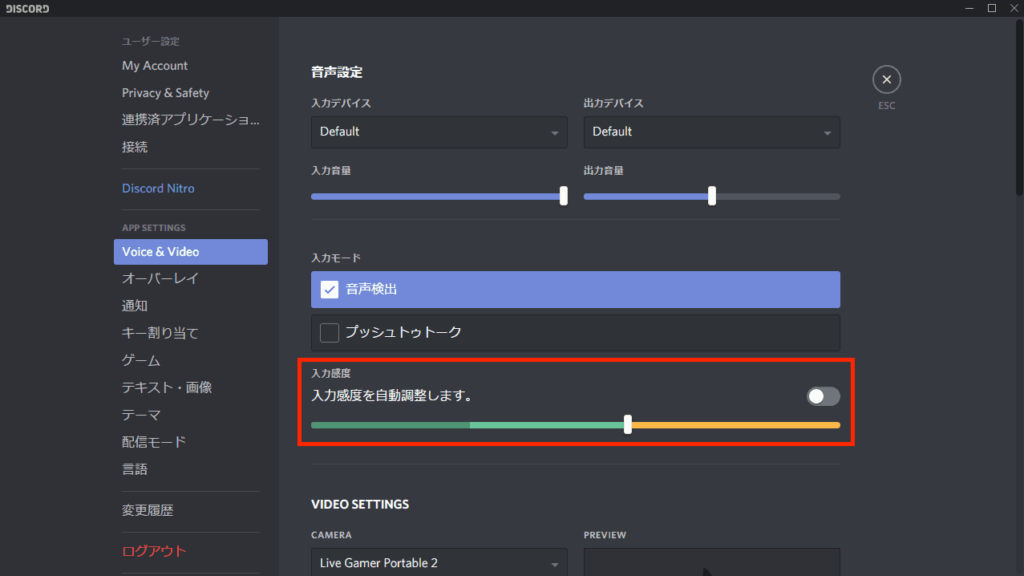This screenshot has height=576, width=1024.
Task: Maximize the Discord window
Action: point(991,8)
